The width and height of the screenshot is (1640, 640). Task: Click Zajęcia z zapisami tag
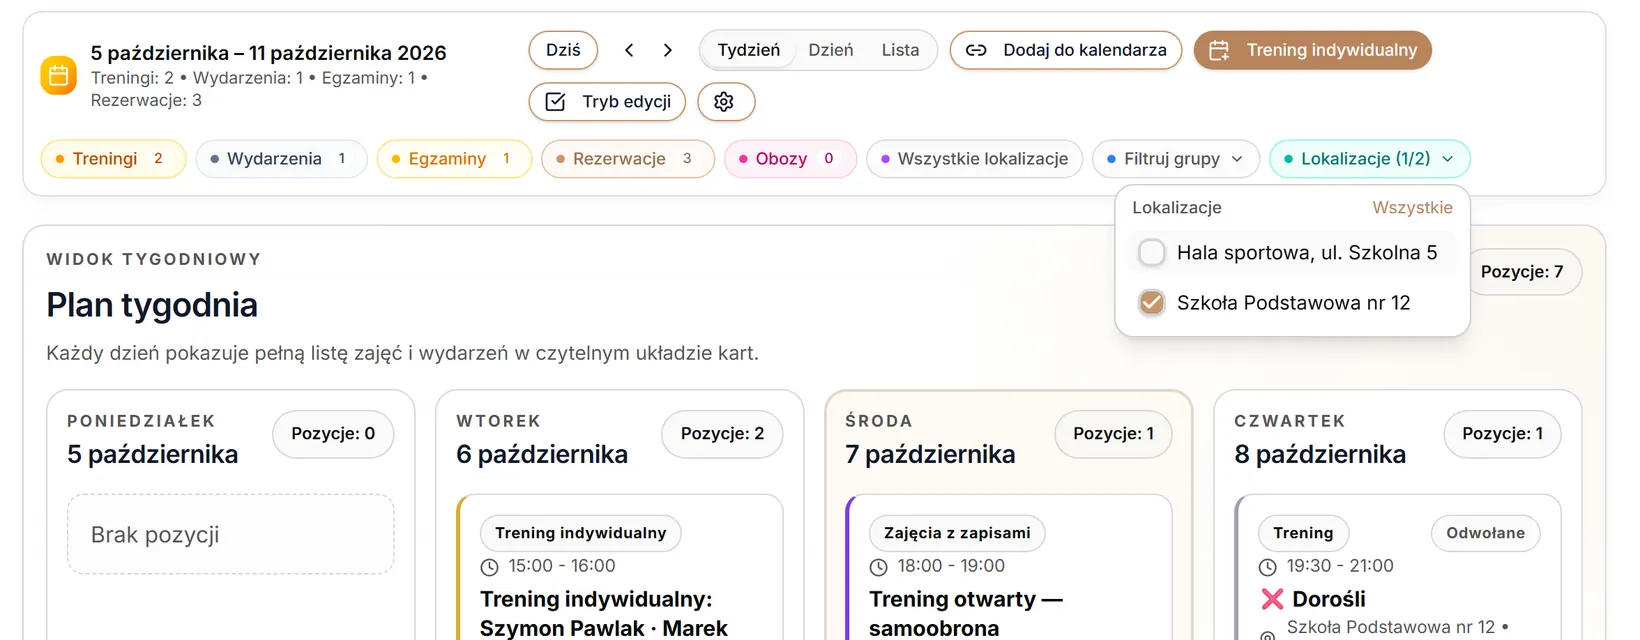957,533
